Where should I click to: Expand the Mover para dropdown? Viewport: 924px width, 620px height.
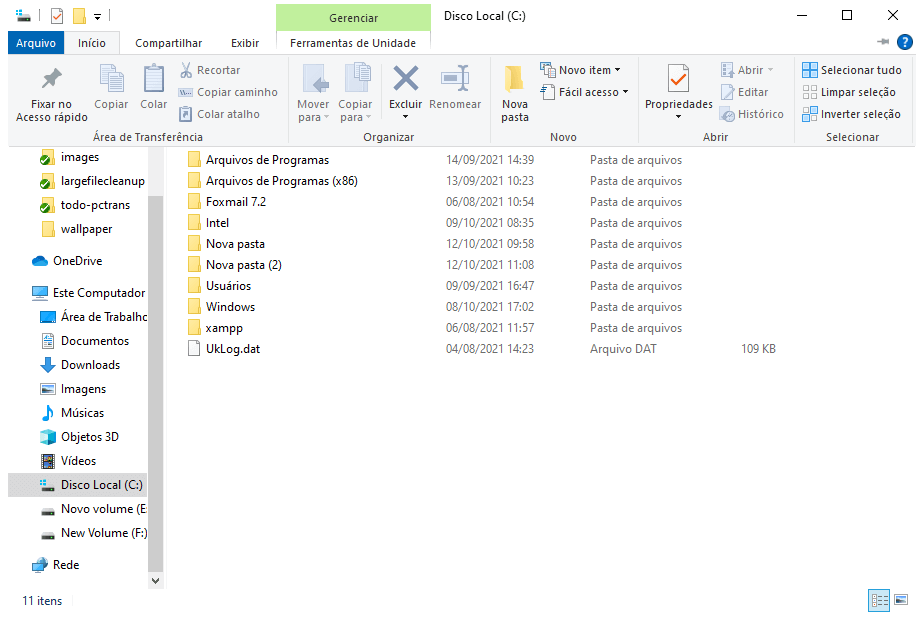click(313, 117)
